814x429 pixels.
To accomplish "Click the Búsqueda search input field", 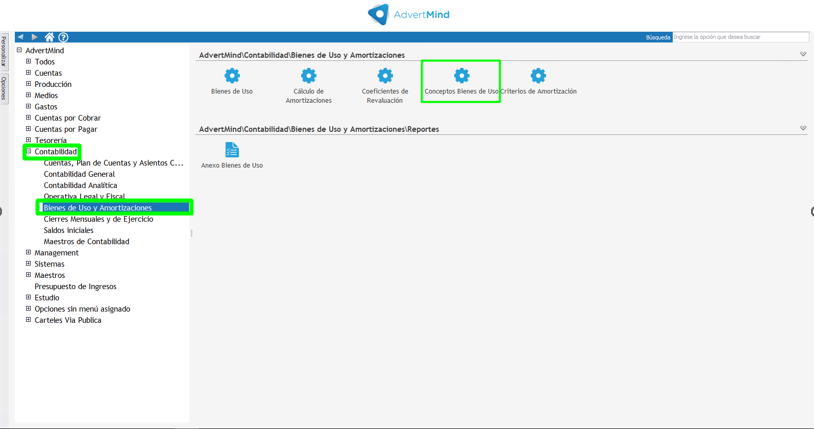I will point(740,37).
